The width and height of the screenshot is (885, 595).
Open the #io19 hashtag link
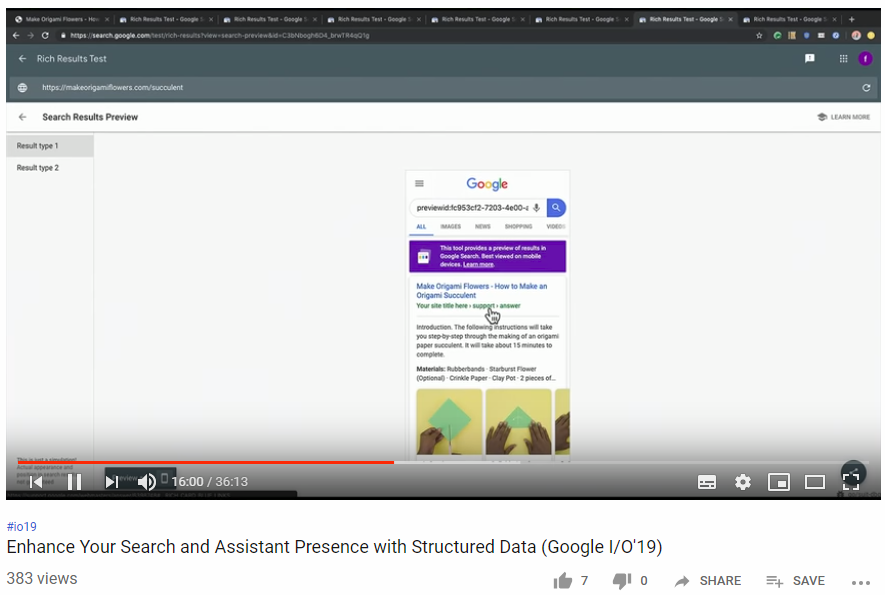pos(21,527)
